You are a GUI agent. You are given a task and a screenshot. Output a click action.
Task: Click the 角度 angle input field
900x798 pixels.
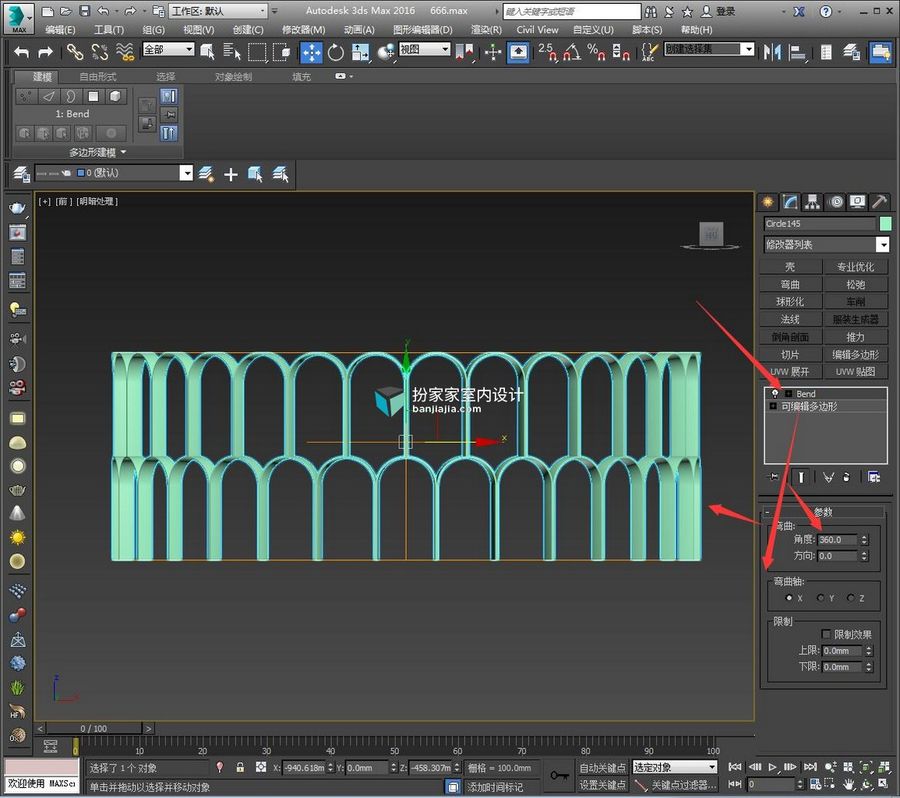(837, 540)
